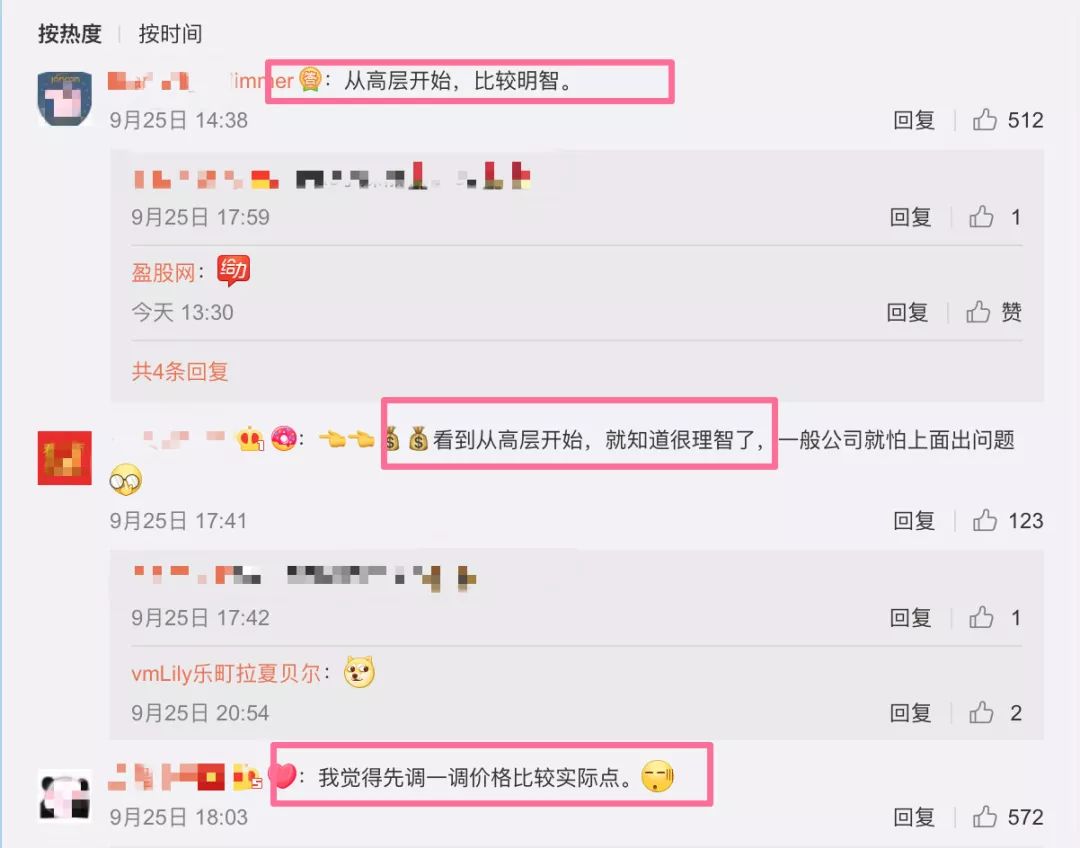Reply to 盈股网's comment from 今天 13:30
1080x848 pixels.
click(x=907, y=311)
